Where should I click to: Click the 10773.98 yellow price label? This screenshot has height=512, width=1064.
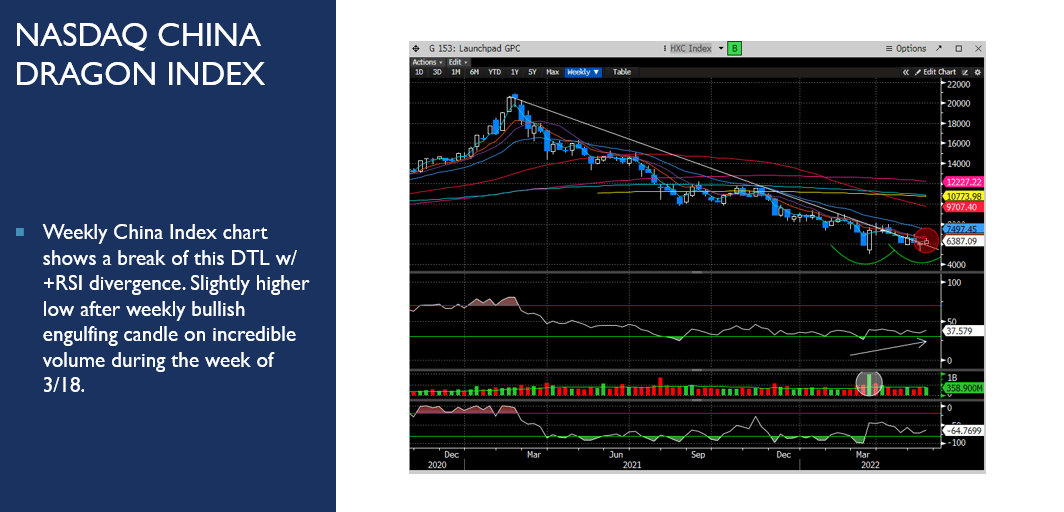(964, 196)
